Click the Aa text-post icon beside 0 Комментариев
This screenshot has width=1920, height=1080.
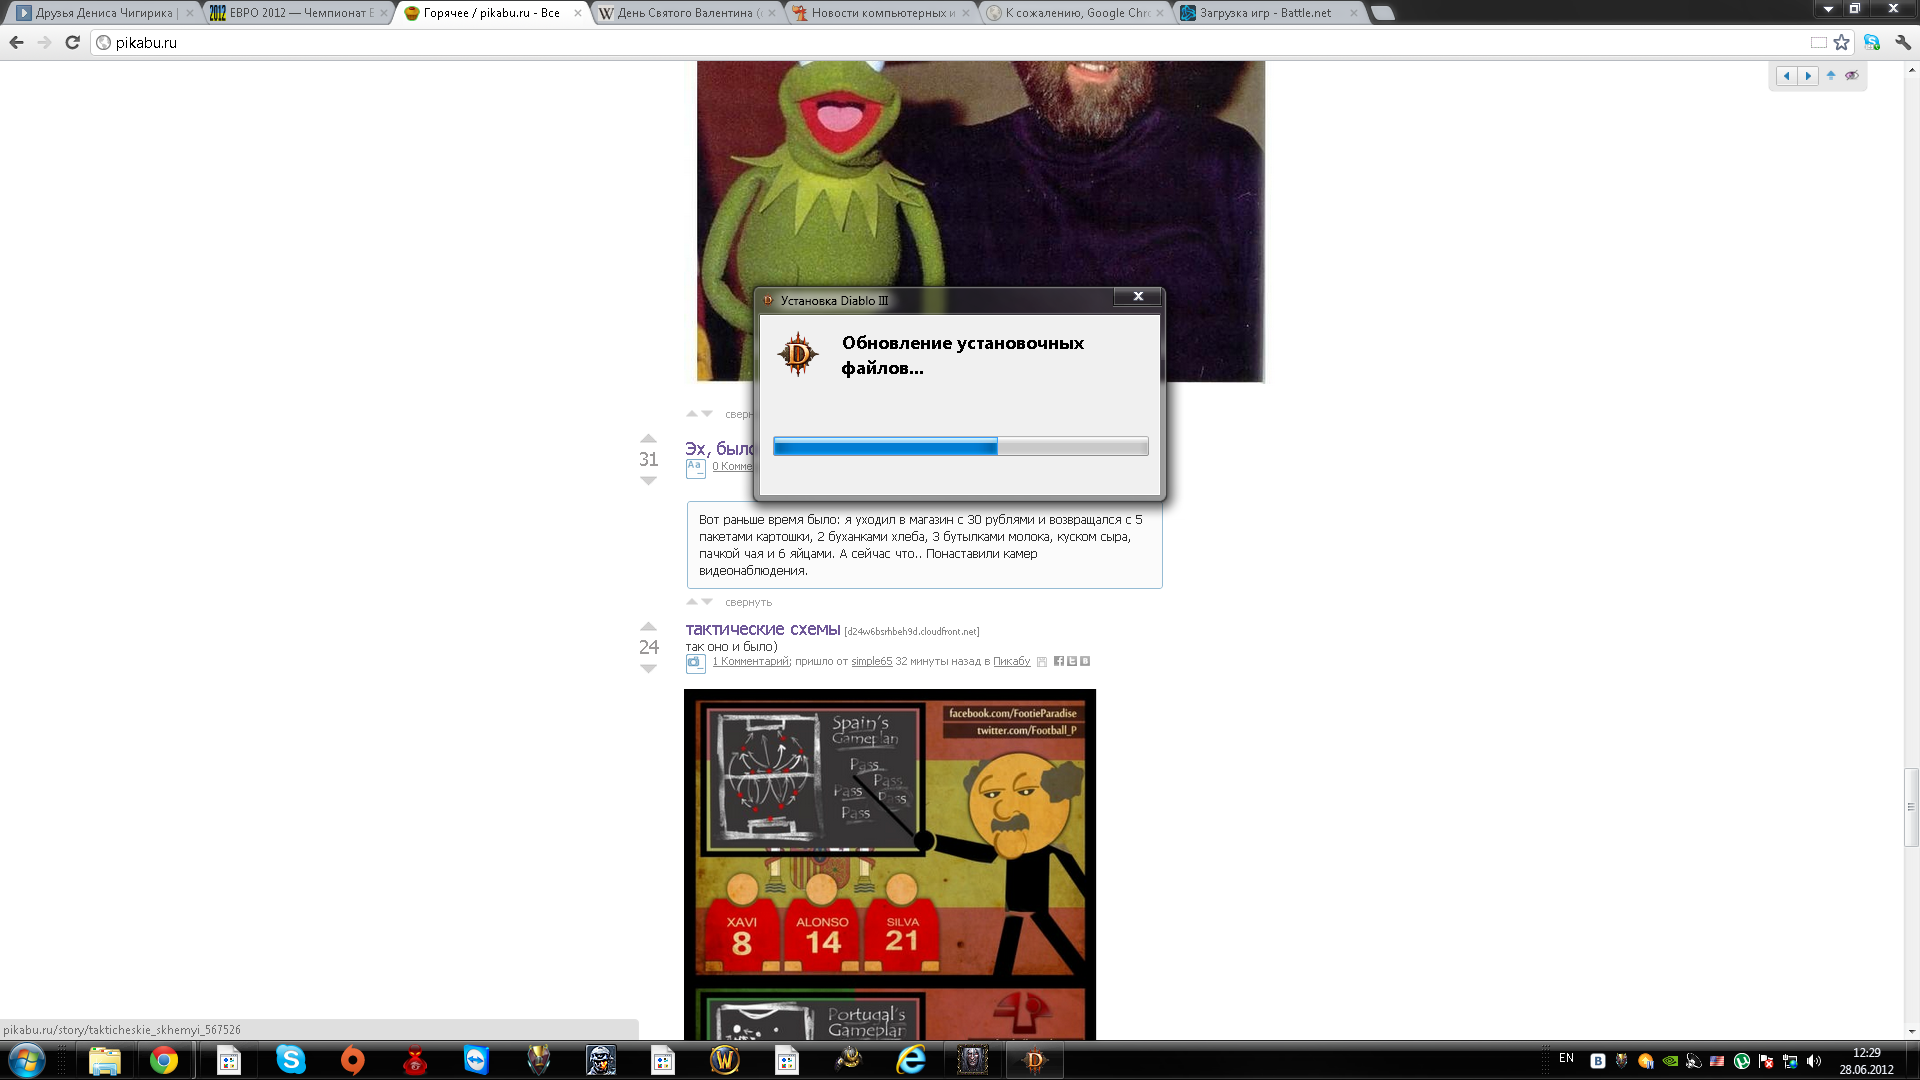696,468
